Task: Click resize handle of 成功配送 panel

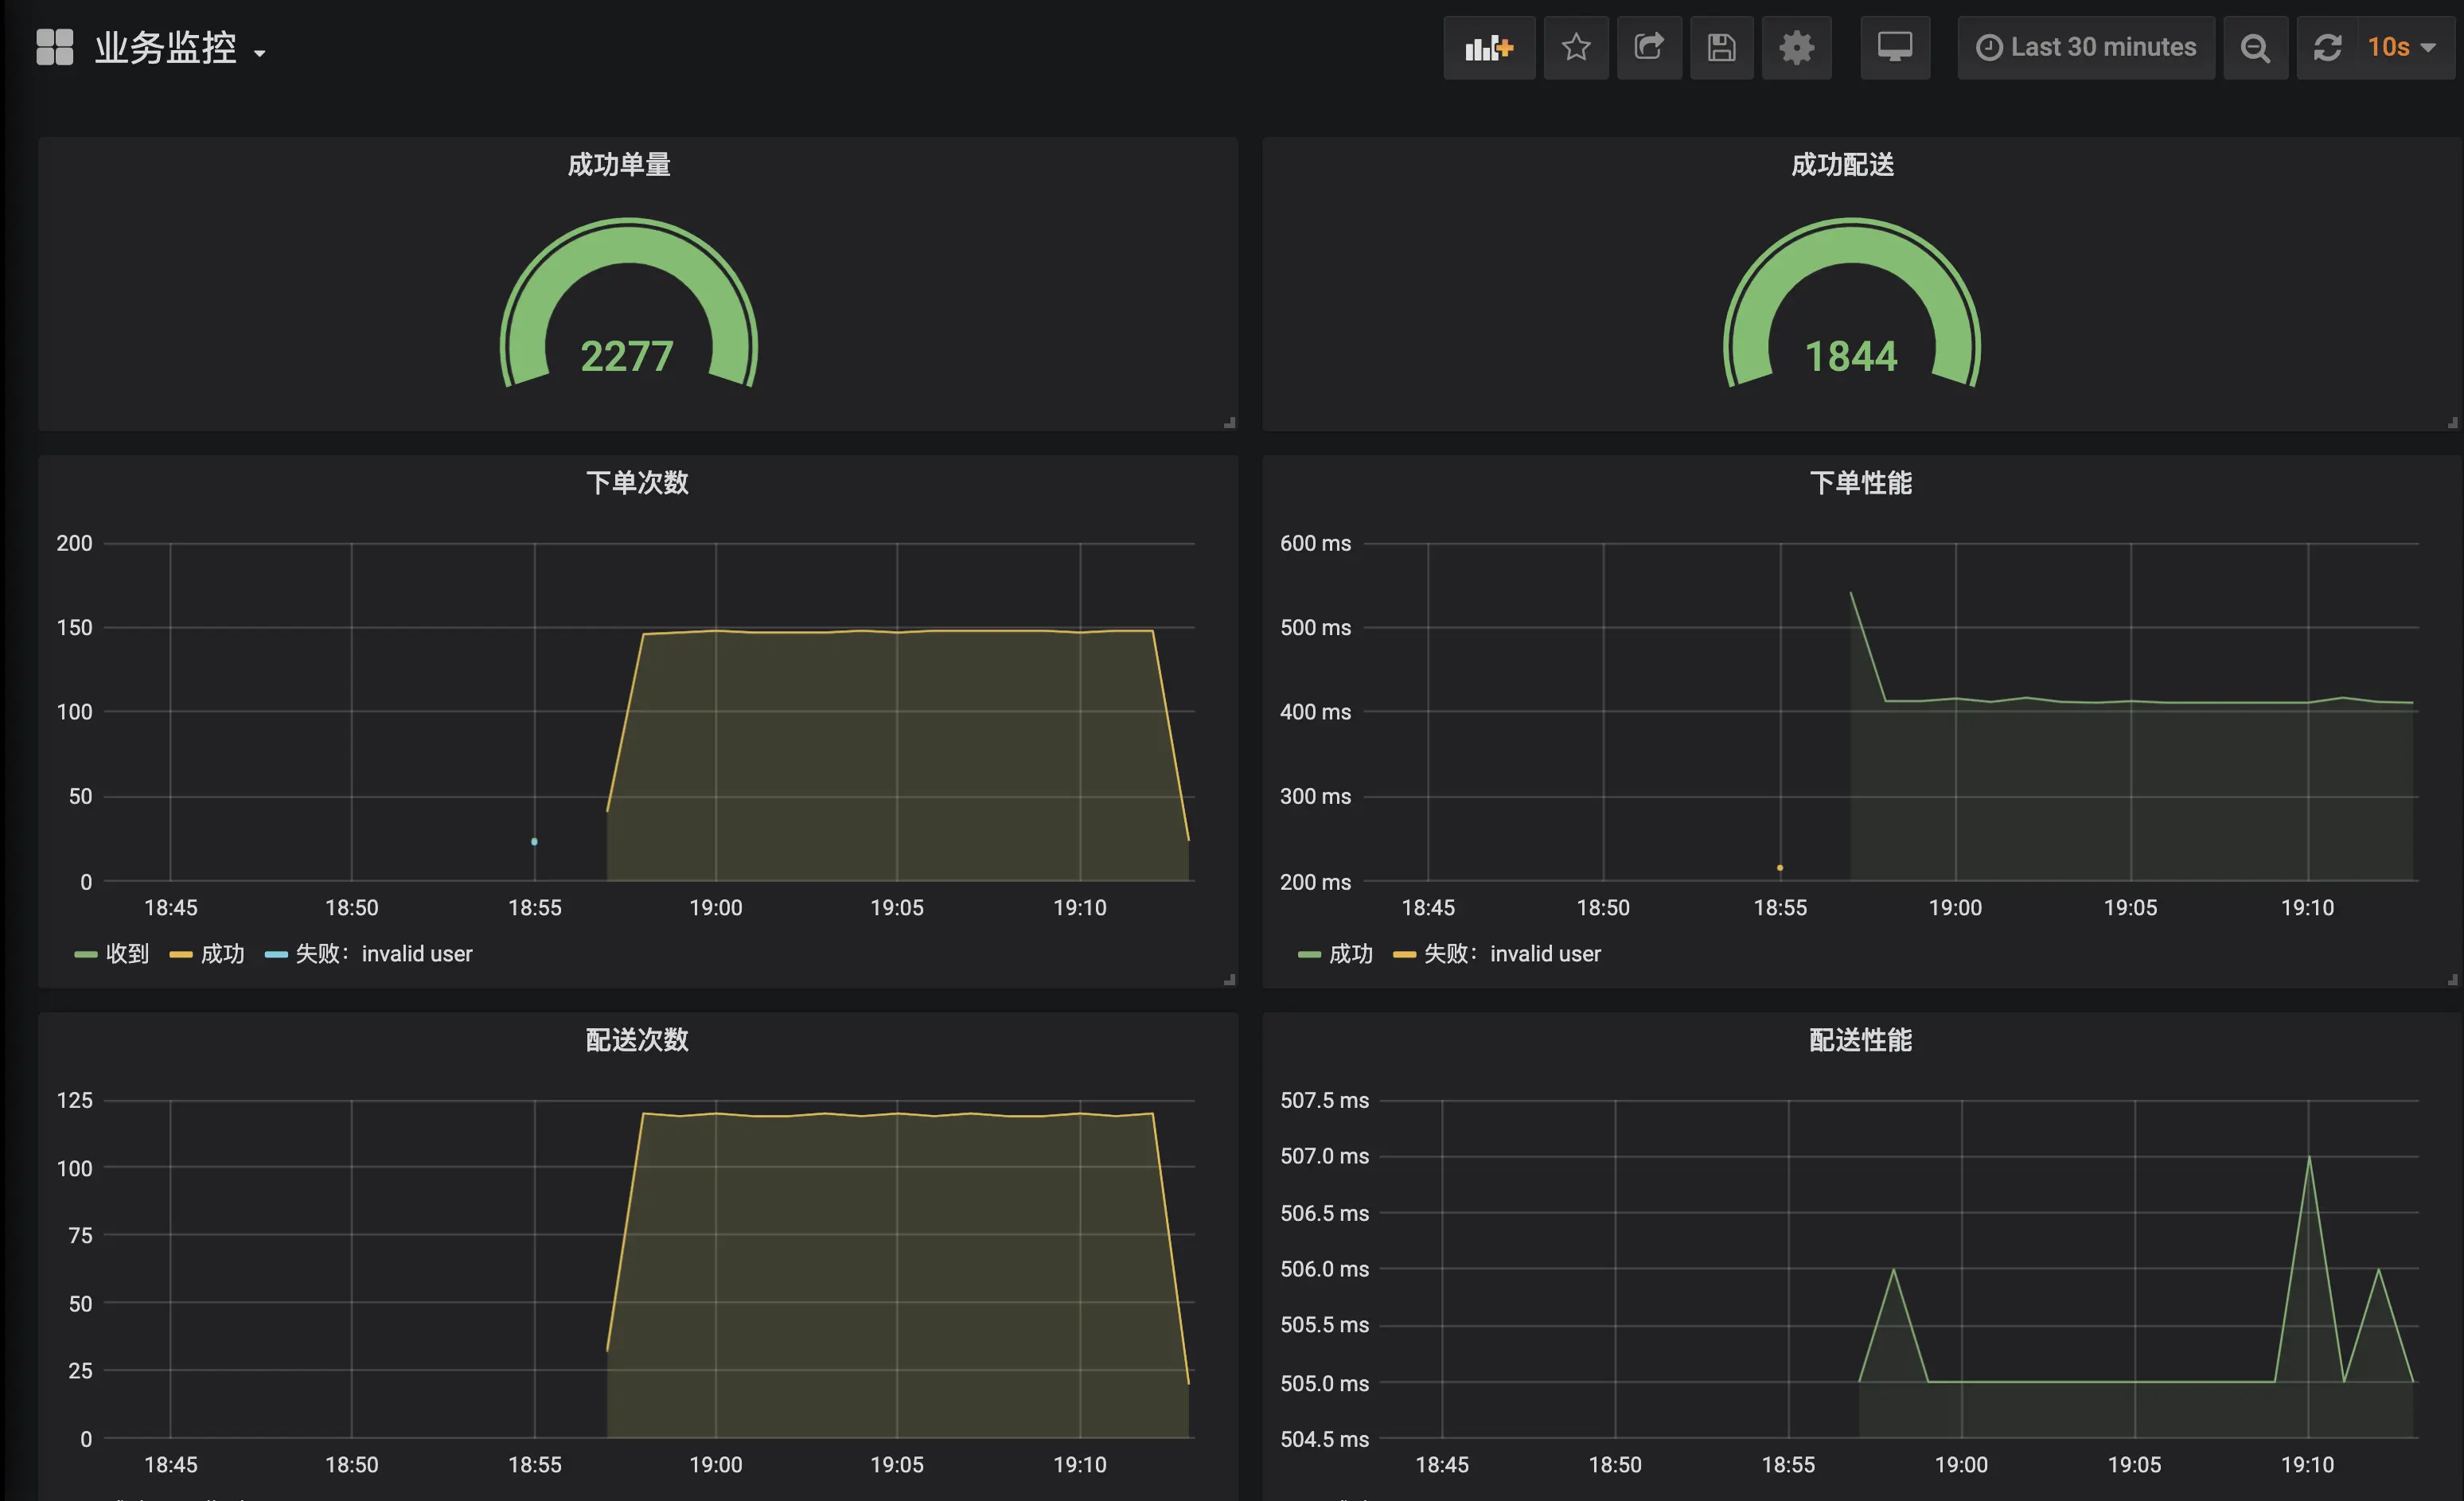Action: (2452, 423)
